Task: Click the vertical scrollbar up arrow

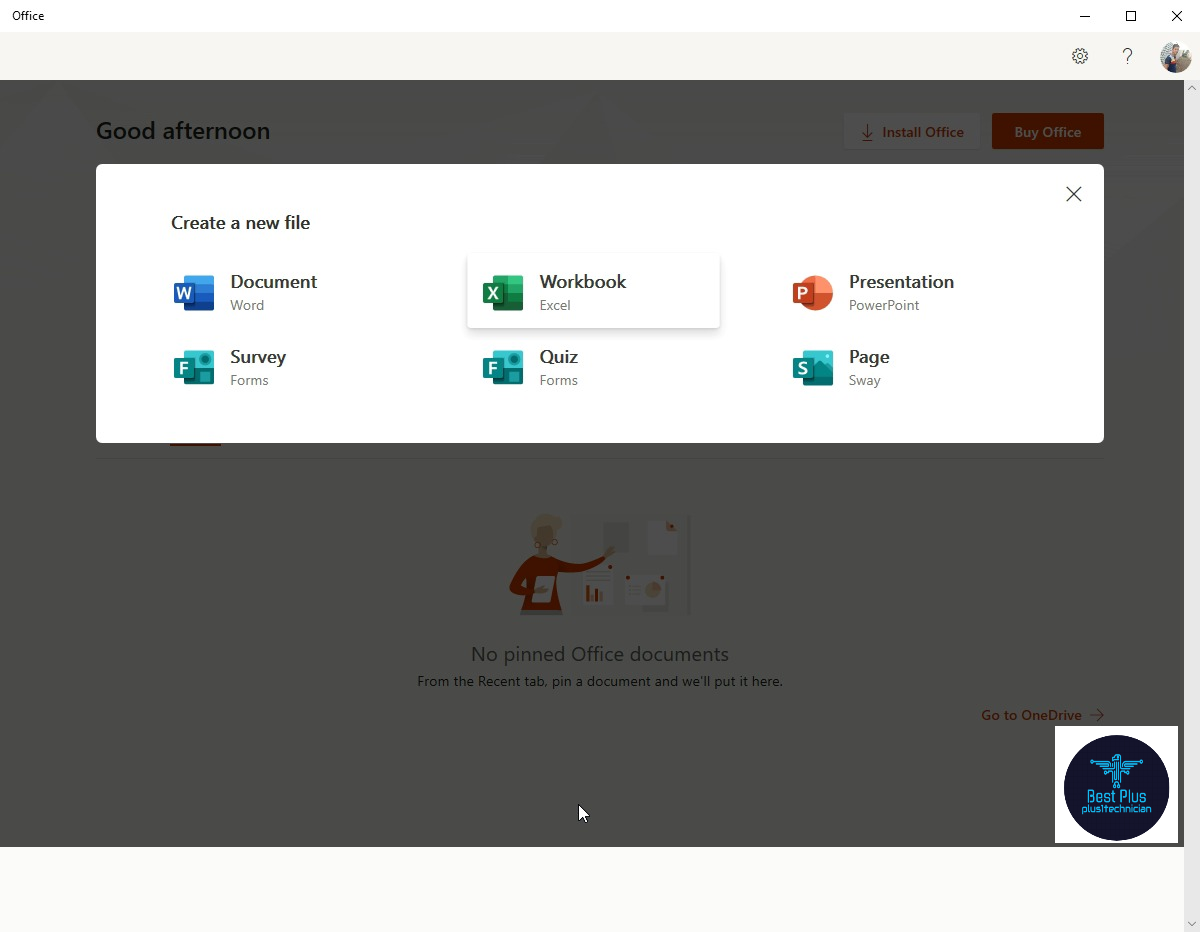Action: coord(1192,88)
